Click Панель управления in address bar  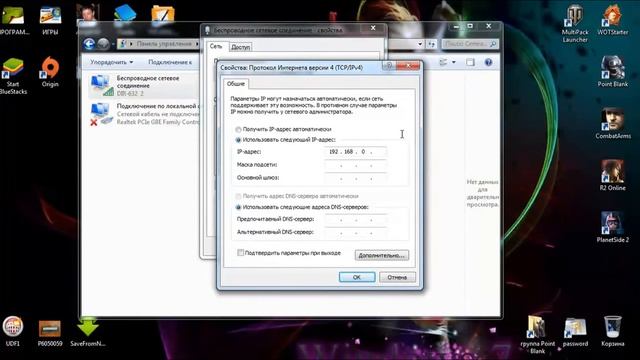[x=164, y=44]
